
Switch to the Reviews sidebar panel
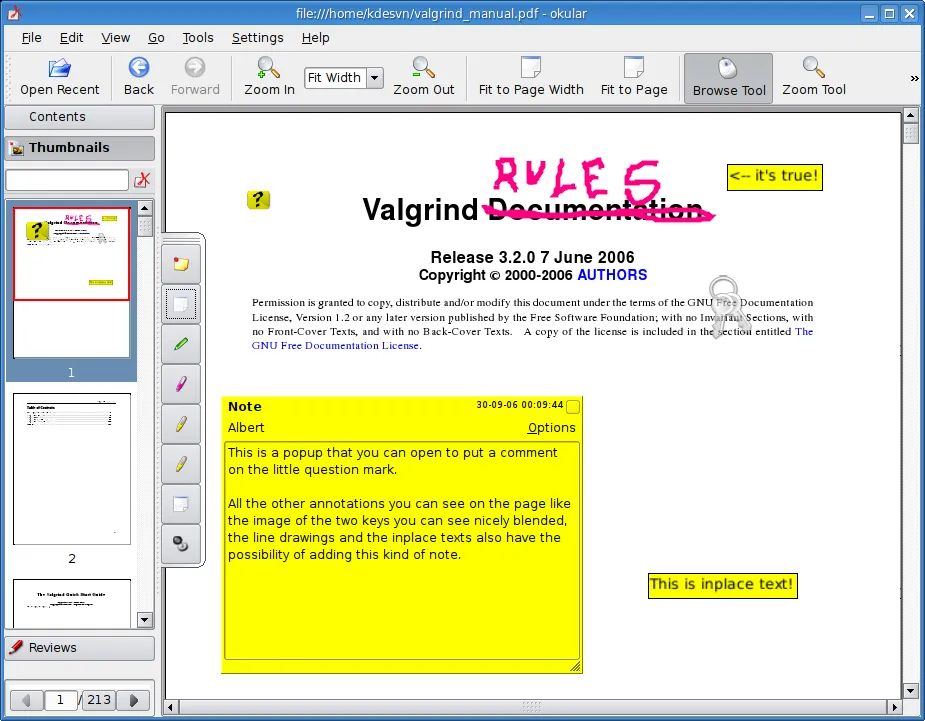coord(80,647)
